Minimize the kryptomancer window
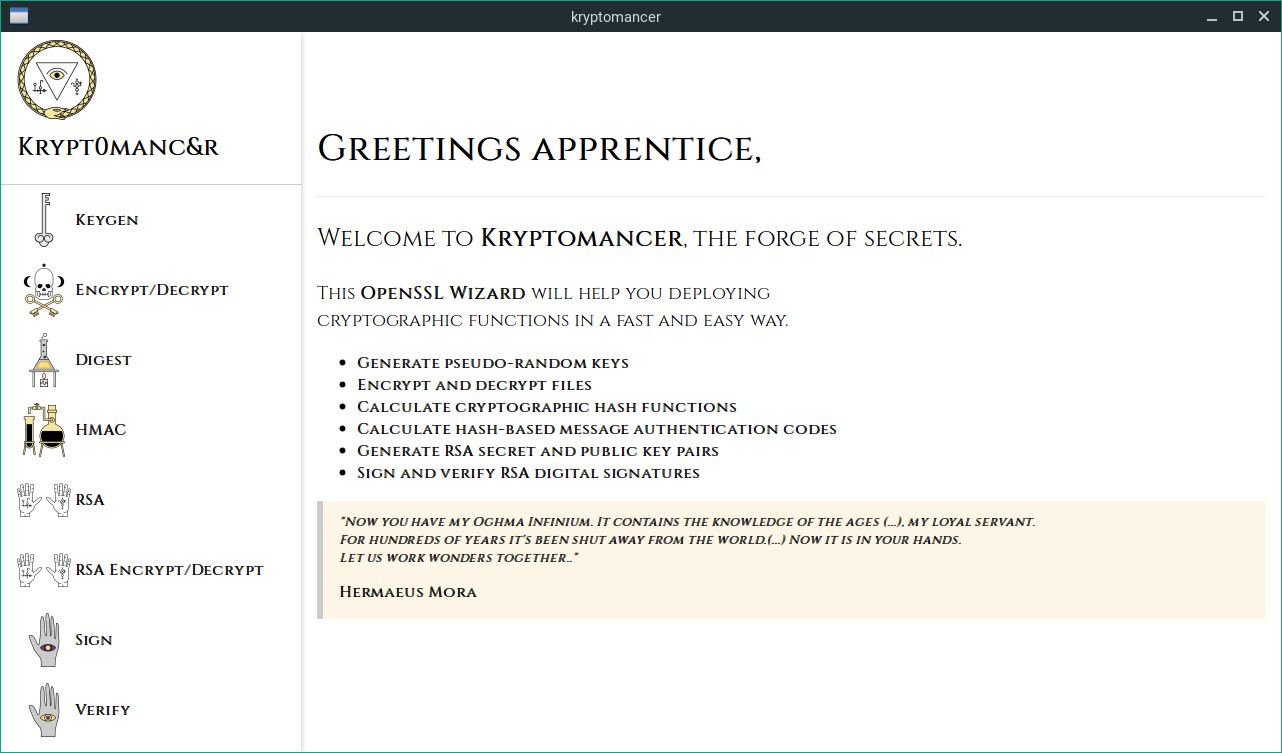This screenshot has height=753, width=1282. (x=1212, y=16)
